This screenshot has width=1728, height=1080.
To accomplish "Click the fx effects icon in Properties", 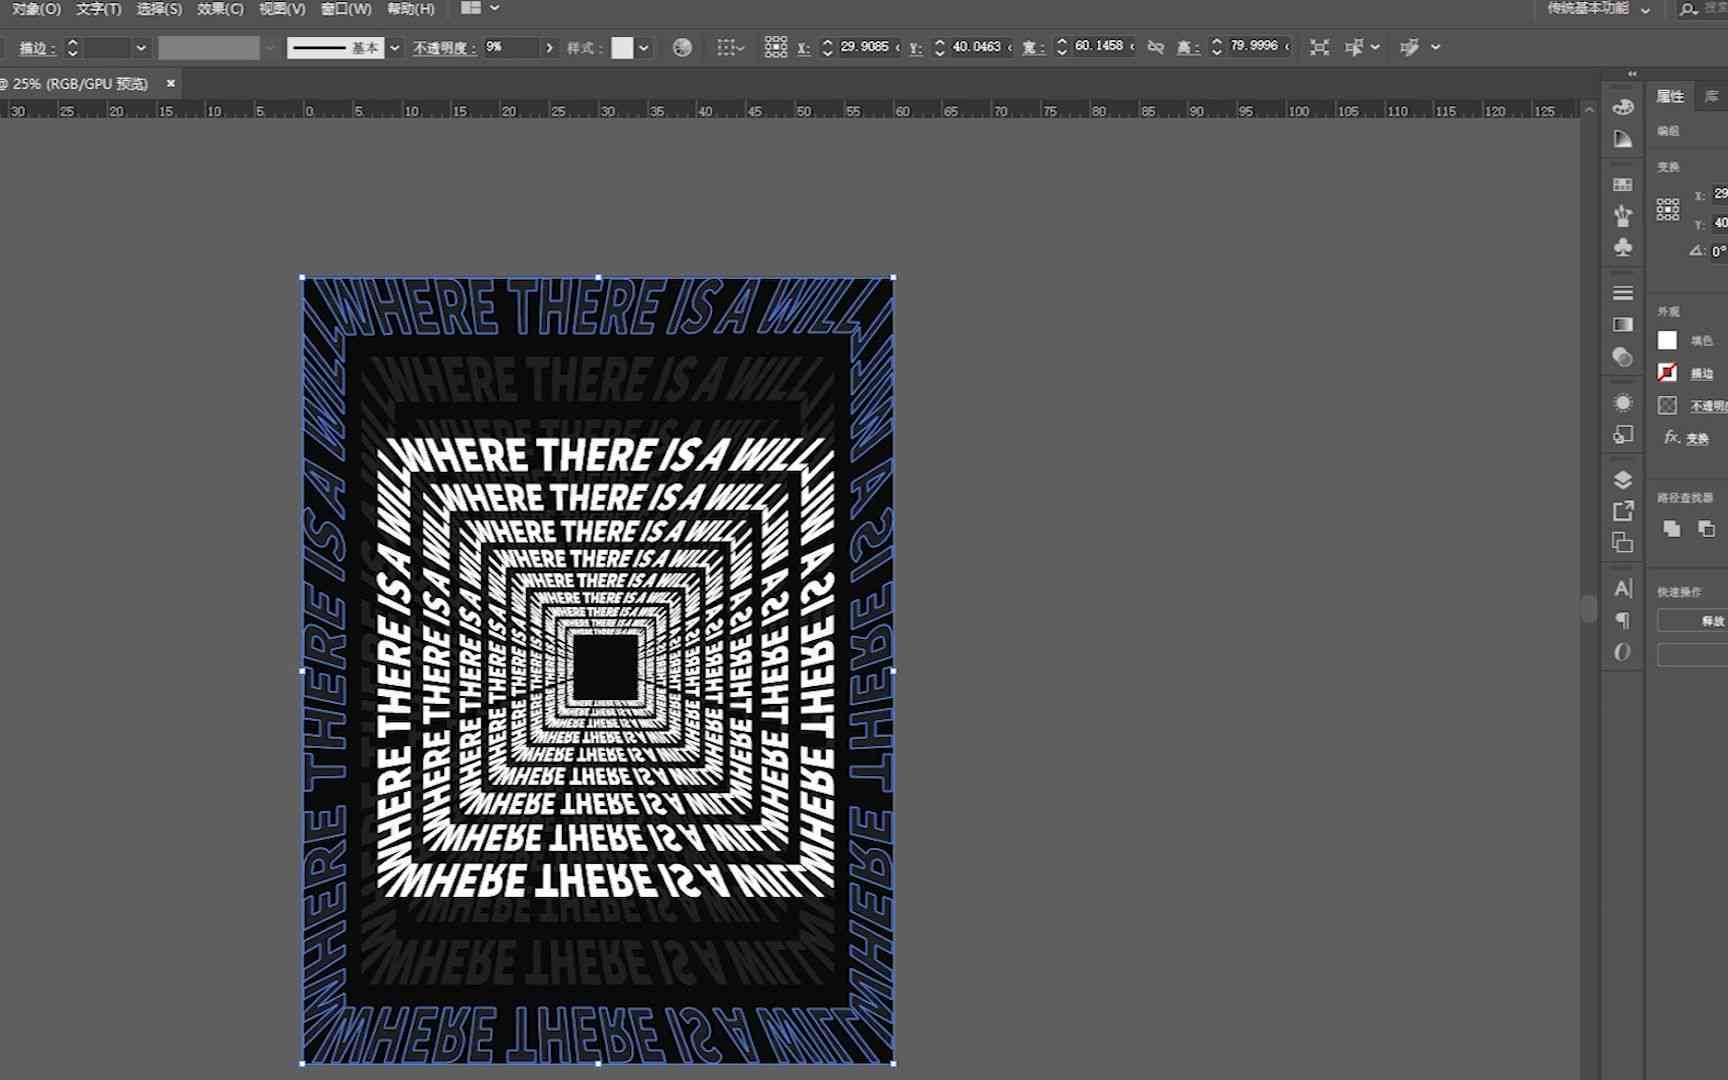I will (1670, 437).
